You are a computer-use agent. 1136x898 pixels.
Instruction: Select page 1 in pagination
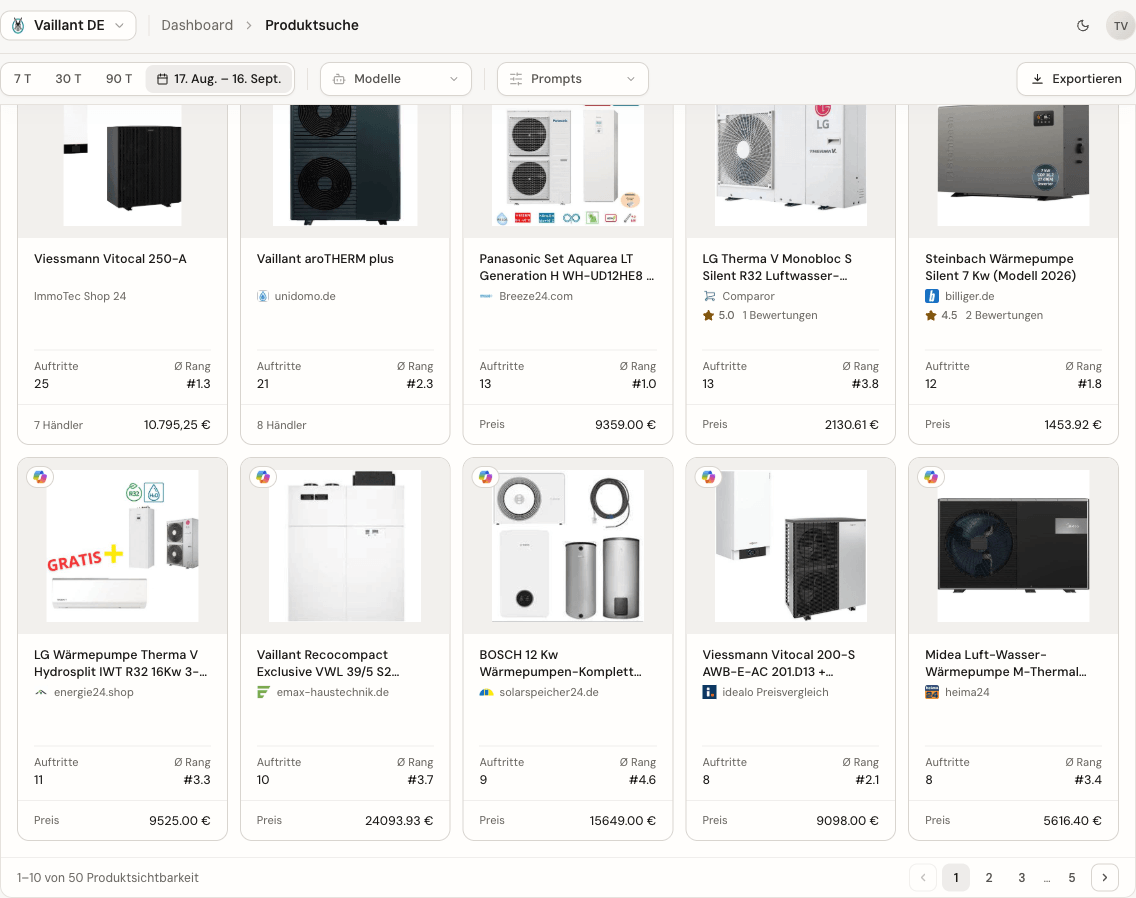(956, 877)
